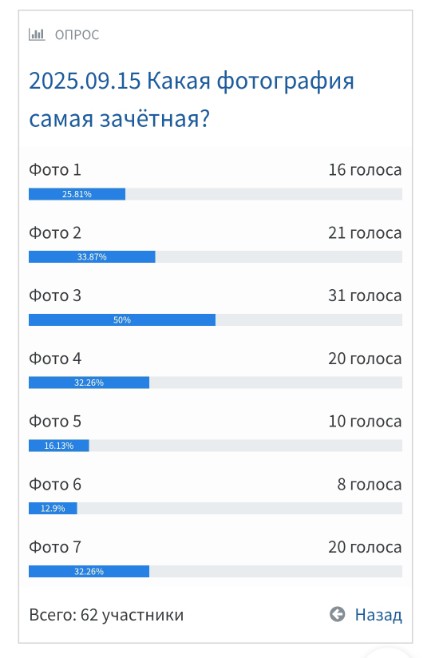Click the 33.87% progress bar

(x=215, y=257)
